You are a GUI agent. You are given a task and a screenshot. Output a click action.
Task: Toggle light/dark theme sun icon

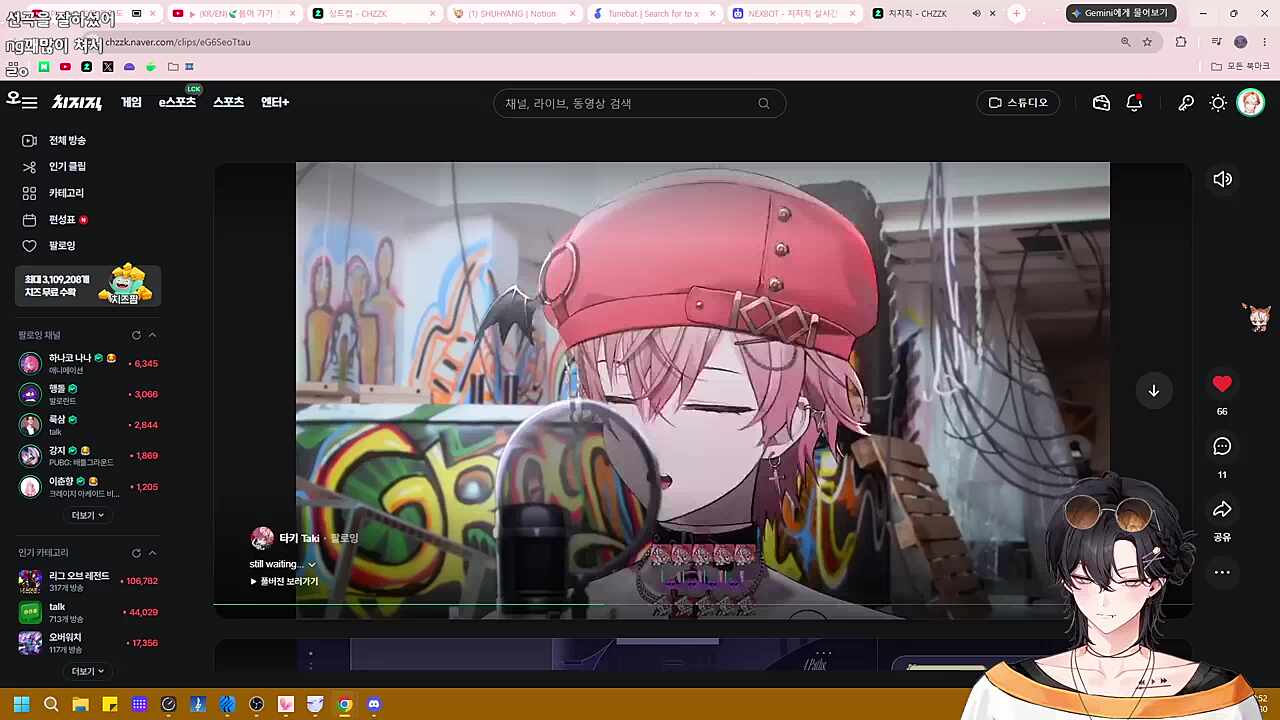pos(1218,103)
